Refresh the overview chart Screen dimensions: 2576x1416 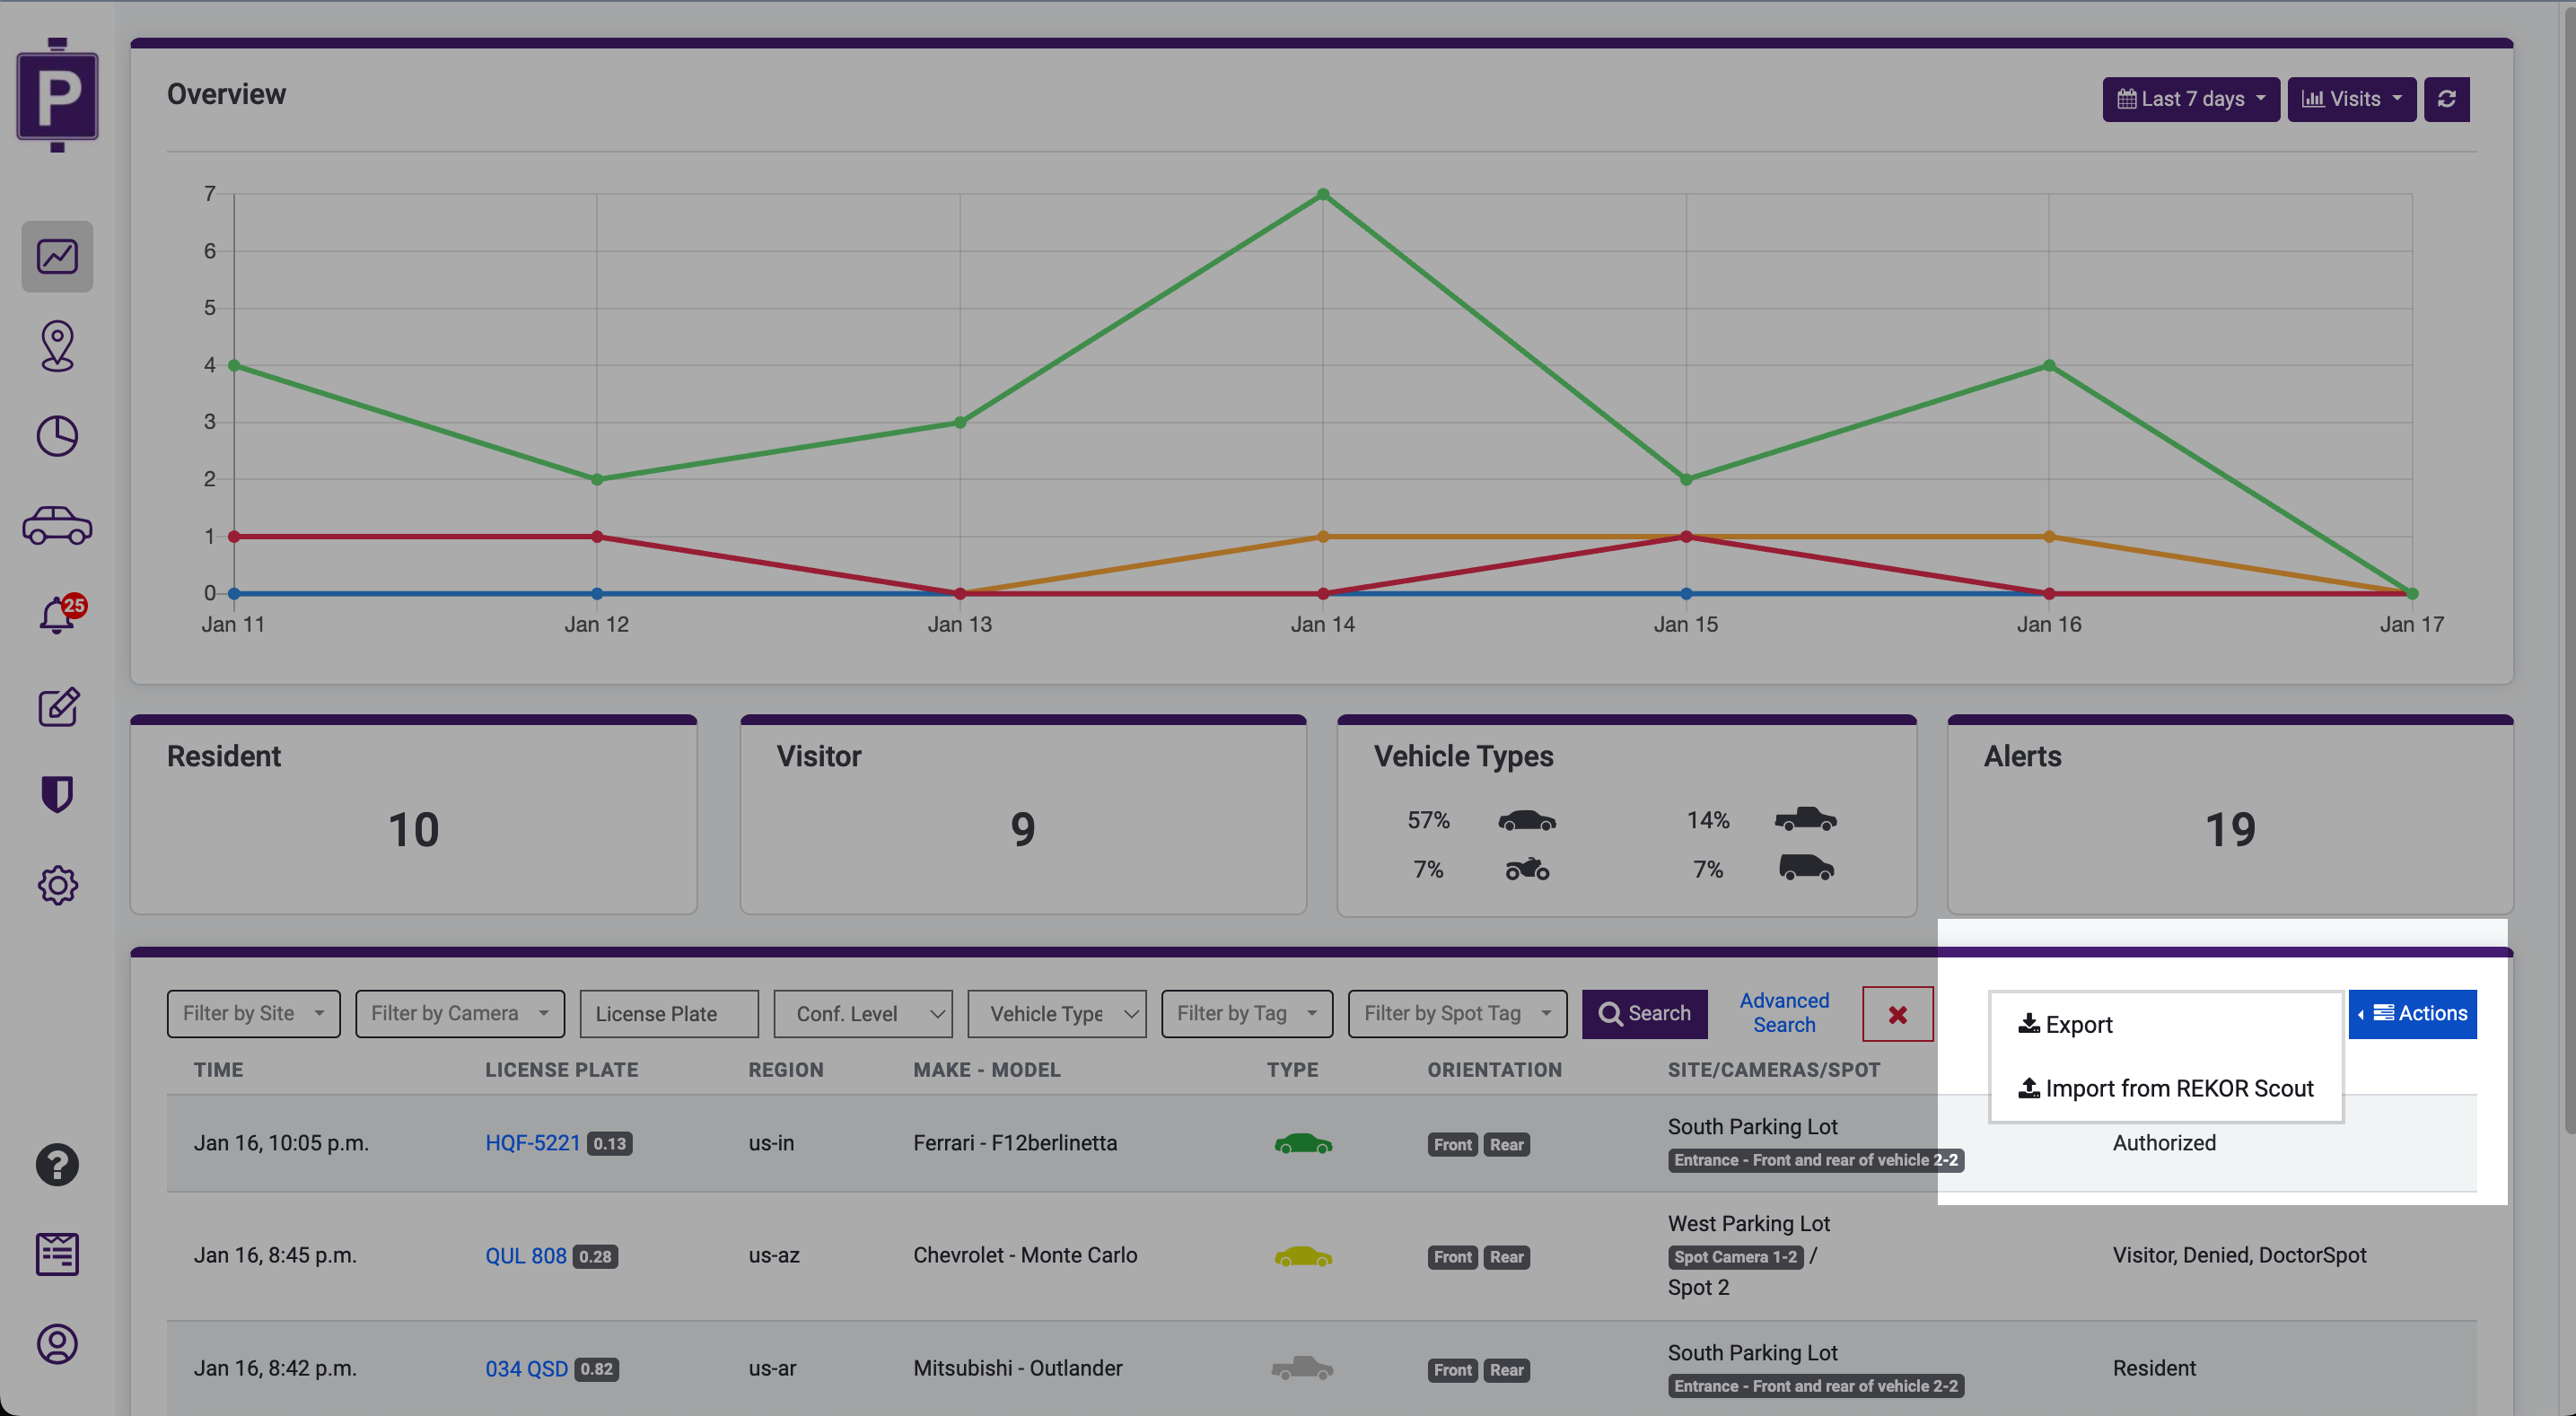pyautogui.click(x=2446, y=99)
